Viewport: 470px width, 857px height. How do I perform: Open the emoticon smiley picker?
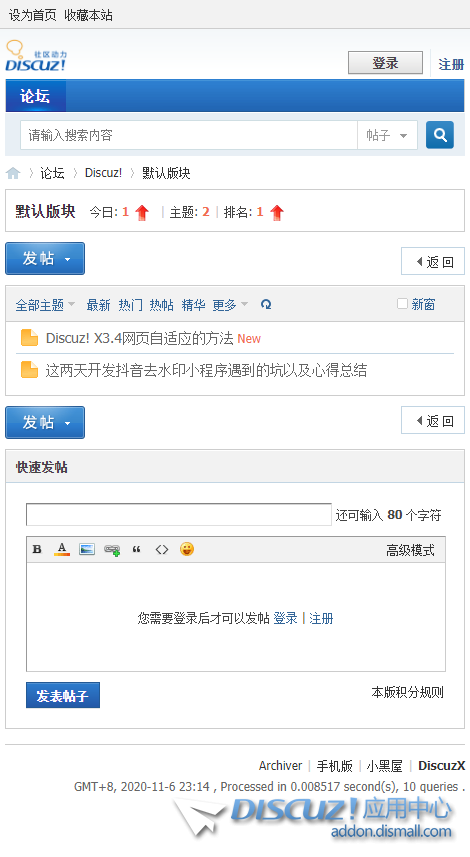tap(187, 549)
